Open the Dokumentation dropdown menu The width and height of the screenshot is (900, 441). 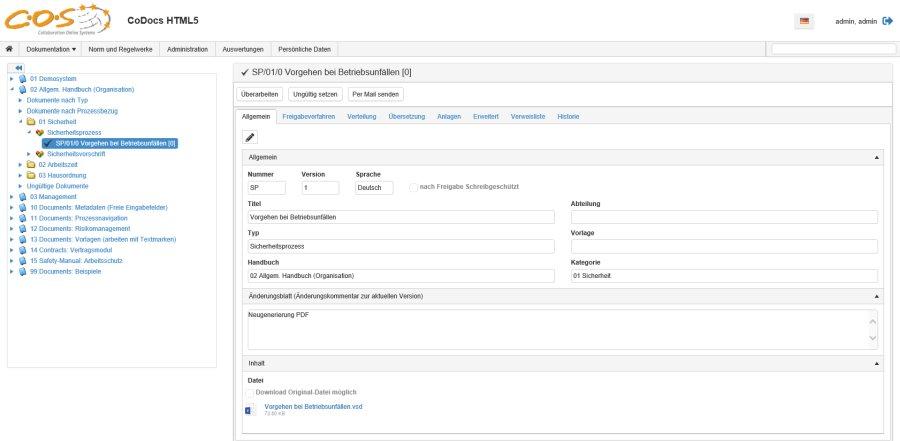click(x=51, y=49)
